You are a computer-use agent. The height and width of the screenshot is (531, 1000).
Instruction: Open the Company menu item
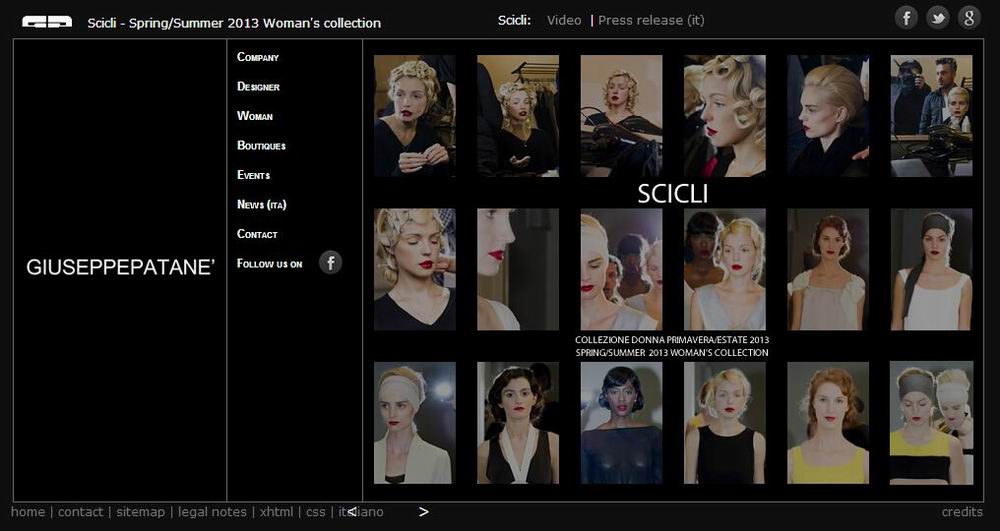coord(258,57)
